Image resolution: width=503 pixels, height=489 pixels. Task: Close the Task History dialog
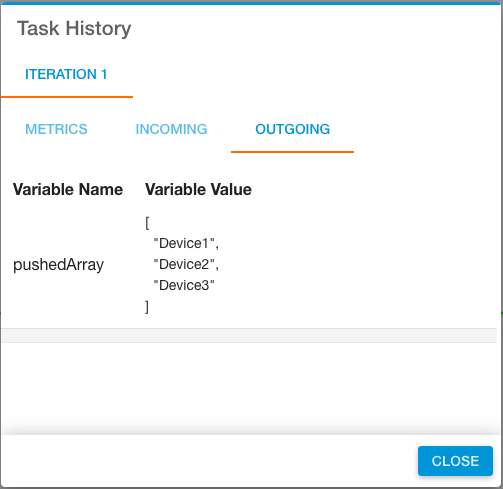click(455, 461)
